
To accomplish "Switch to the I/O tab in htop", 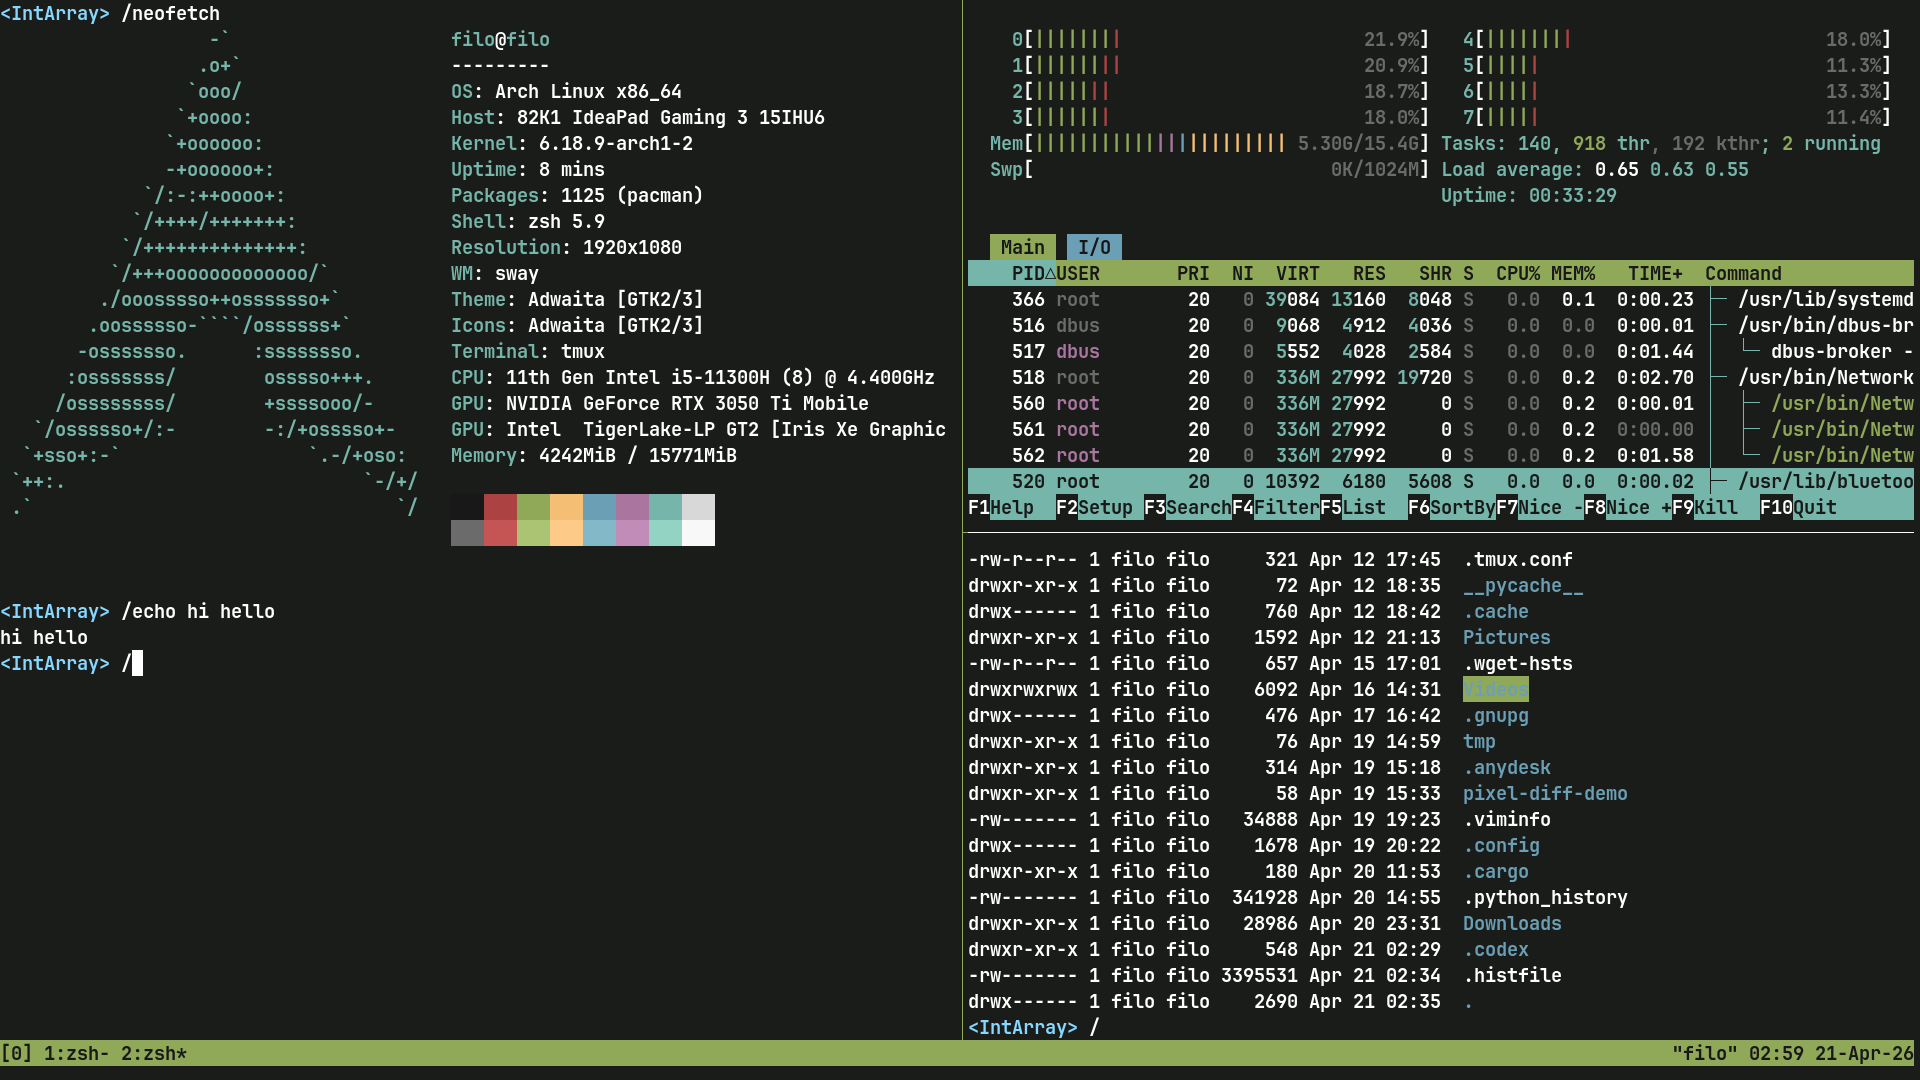I will [1093, 247].
